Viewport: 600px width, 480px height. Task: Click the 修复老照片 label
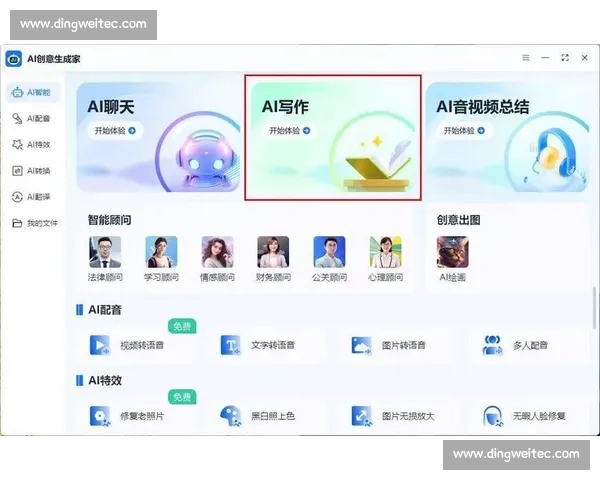[142, 416]
